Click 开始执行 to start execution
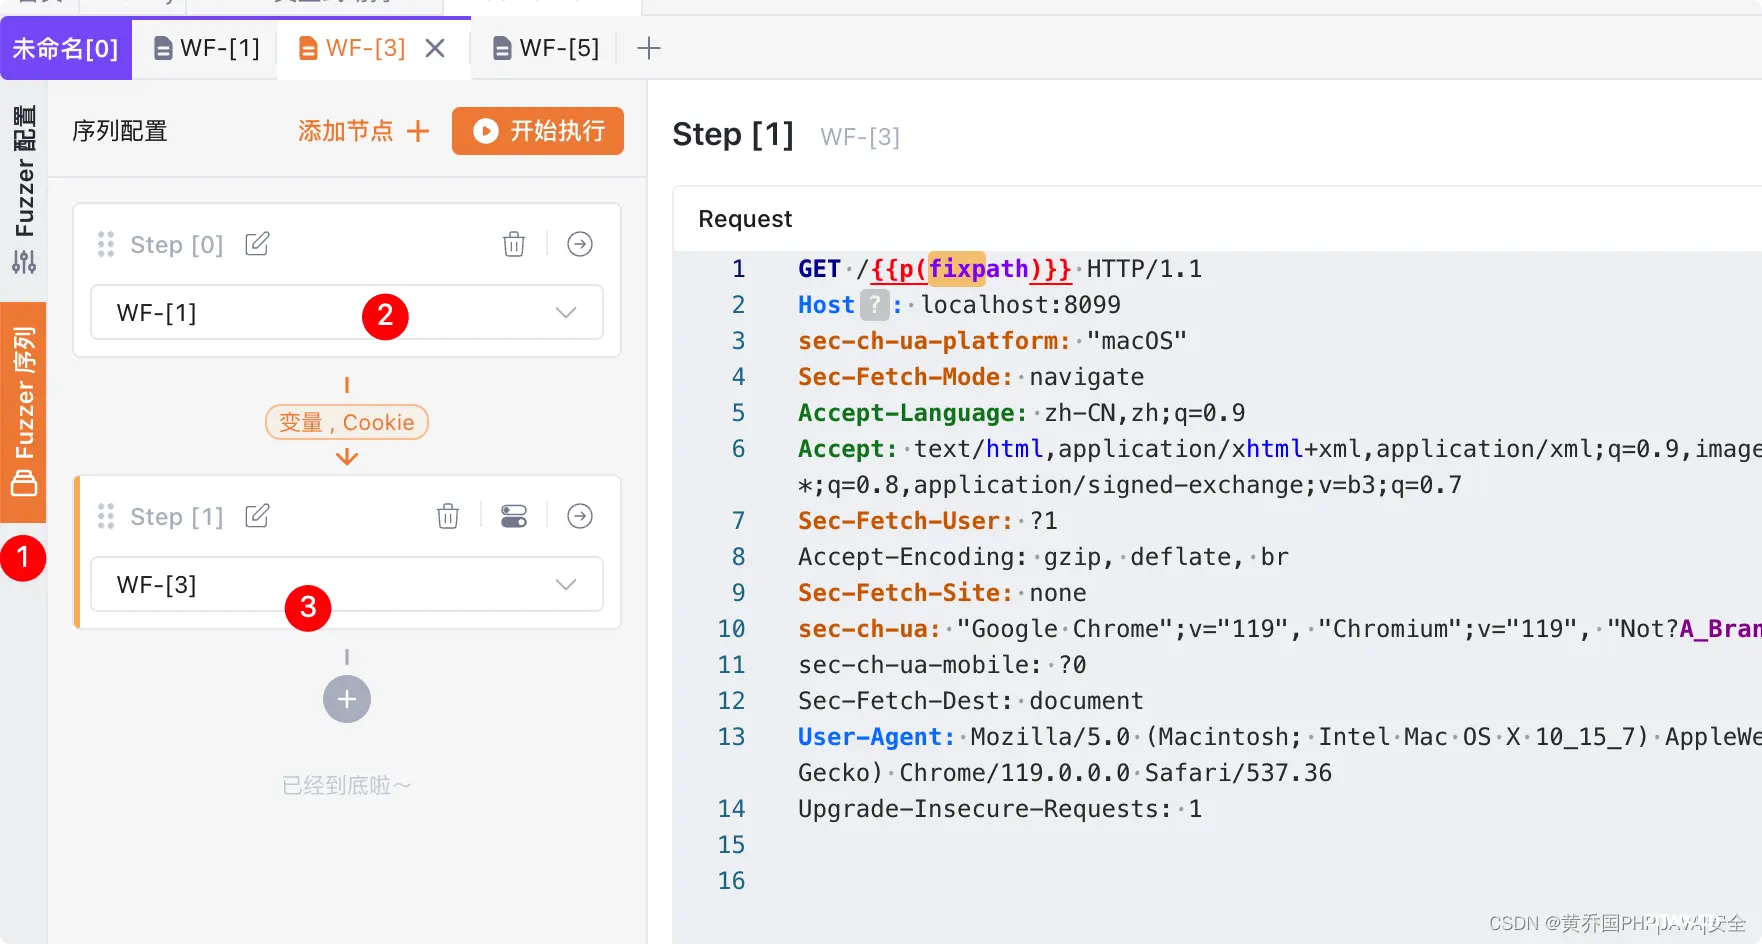This screenshot has height=944, width=1762. point(538,131)
